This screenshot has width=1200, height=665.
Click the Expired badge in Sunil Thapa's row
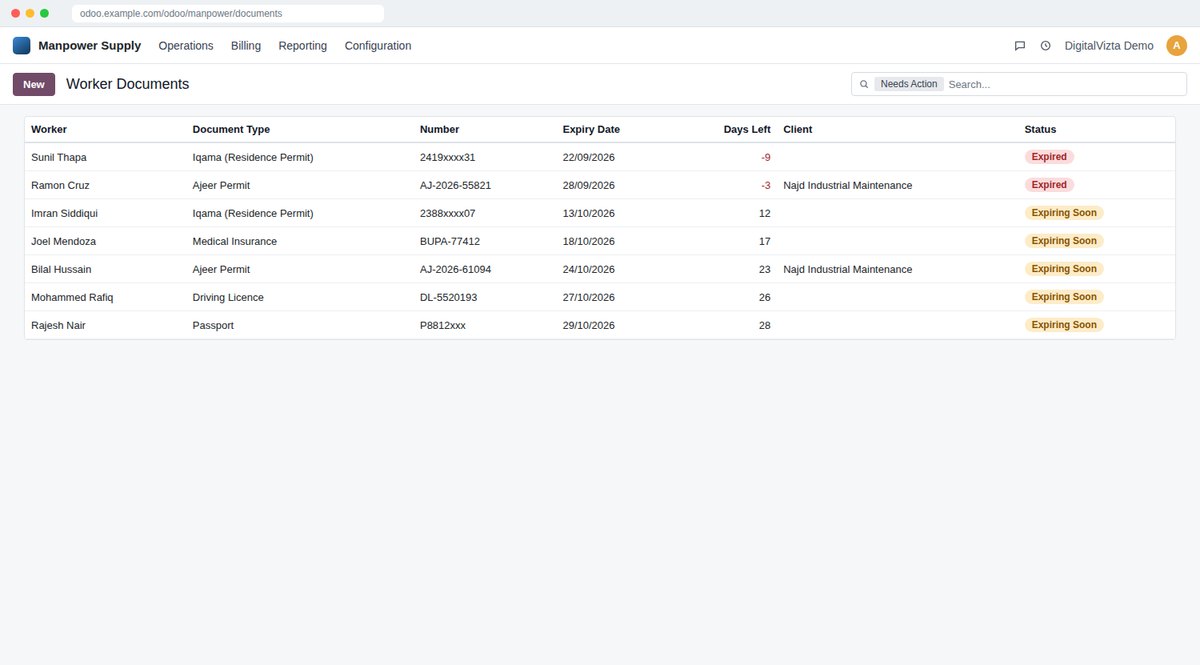tap(1049, 157)
